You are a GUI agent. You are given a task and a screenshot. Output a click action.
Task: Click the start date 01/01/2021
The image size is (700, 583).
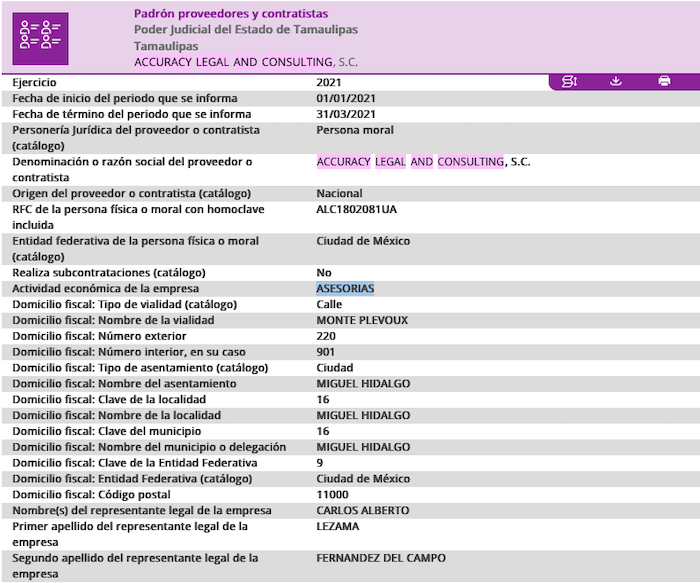point(346,99)
